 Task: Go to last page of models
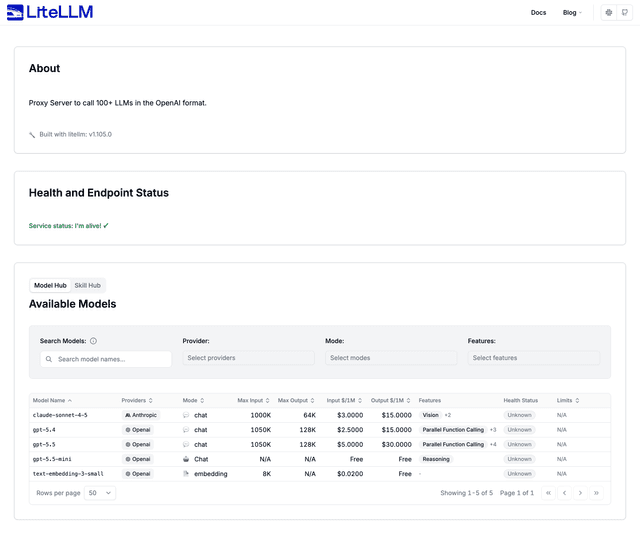point(596,493)
